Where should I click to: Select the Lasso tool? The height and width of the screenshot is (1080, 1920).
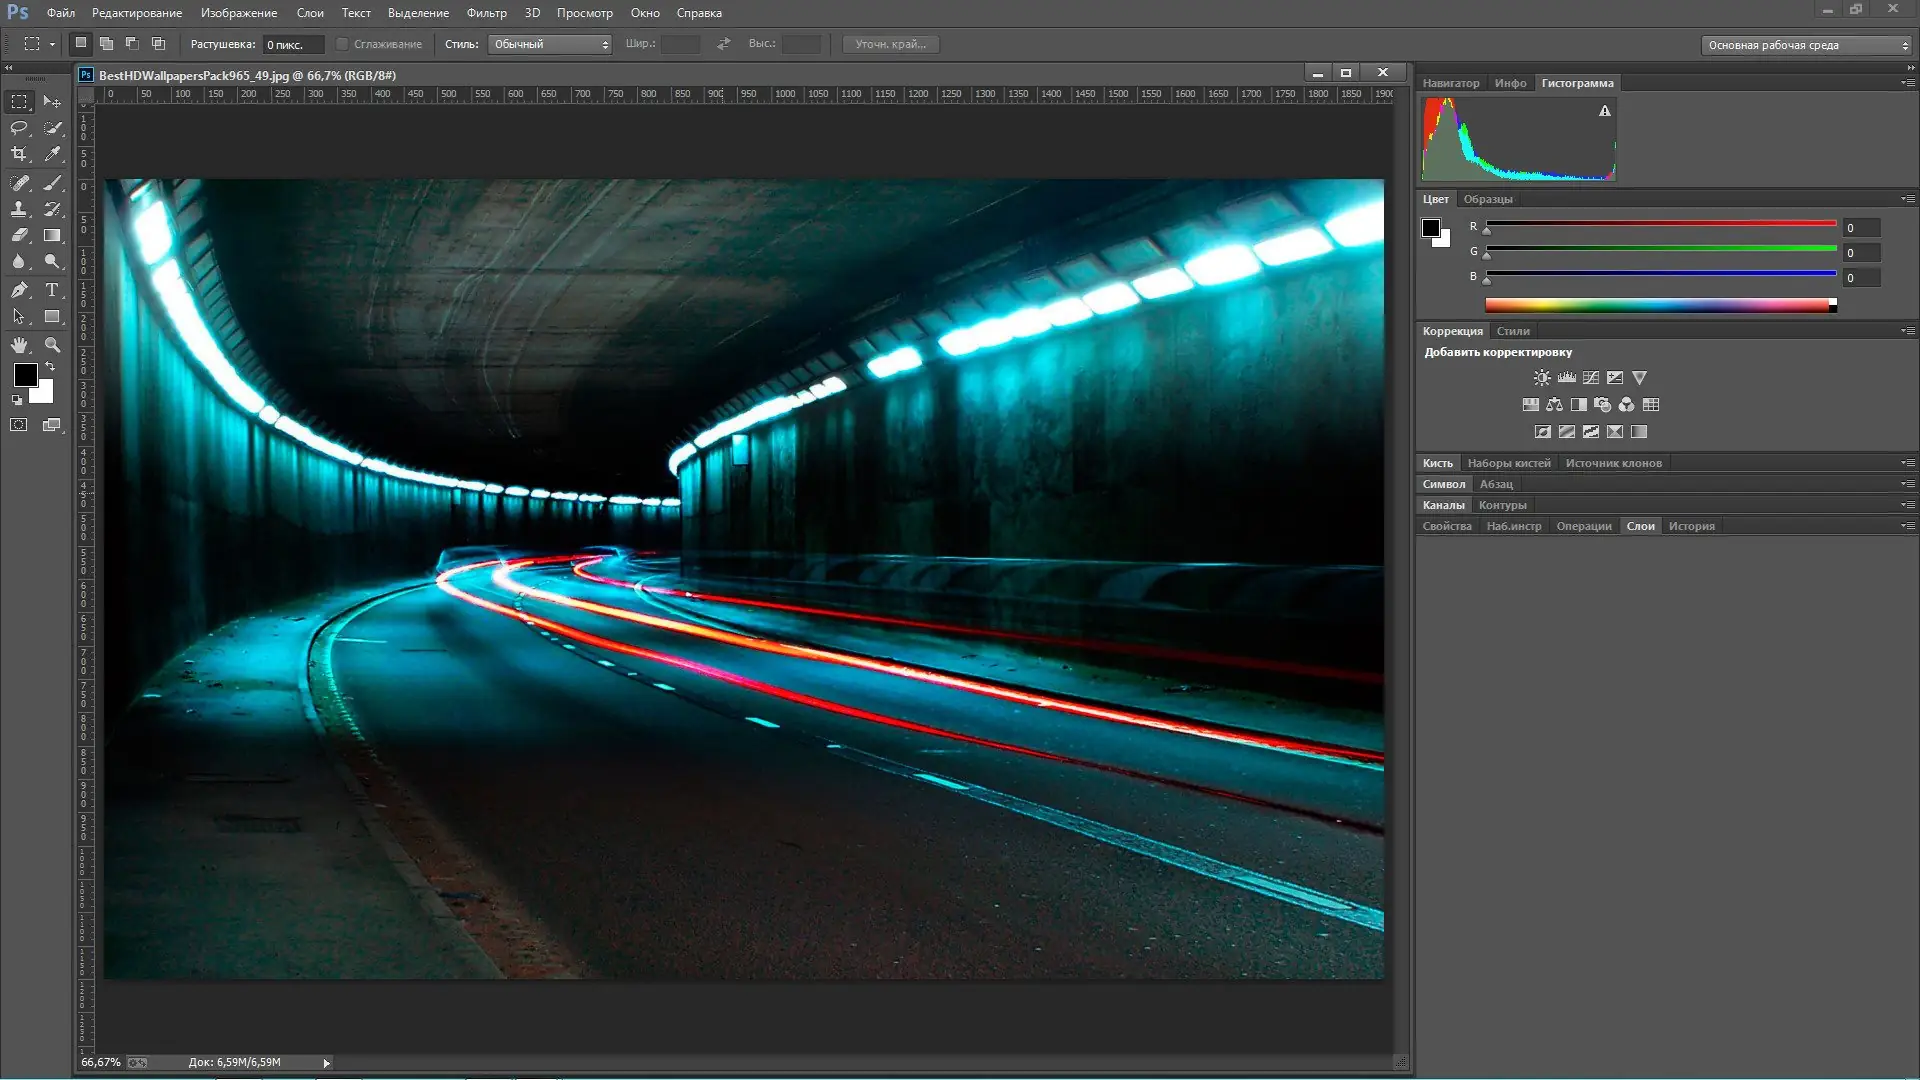point(19,128)
